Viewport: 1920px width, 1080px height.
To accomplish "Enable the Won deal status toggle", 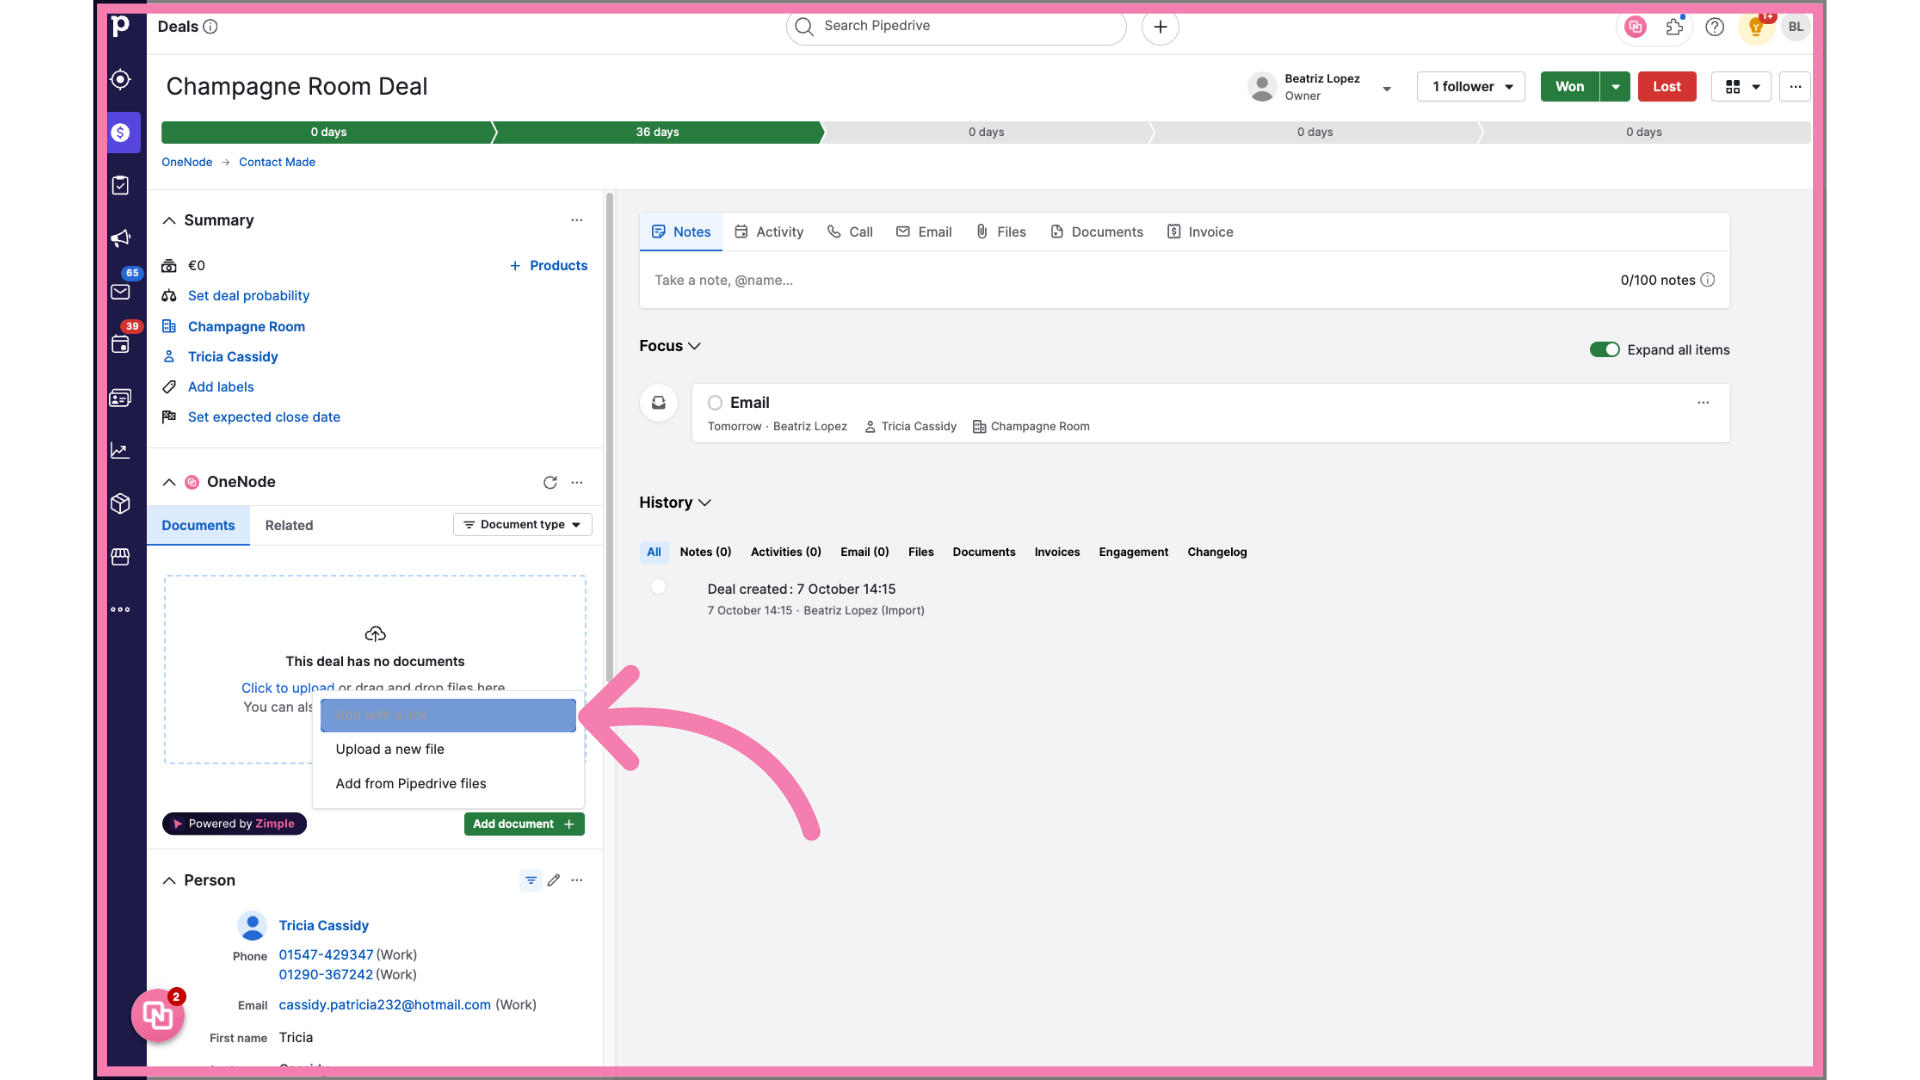I will (1571, 86).
